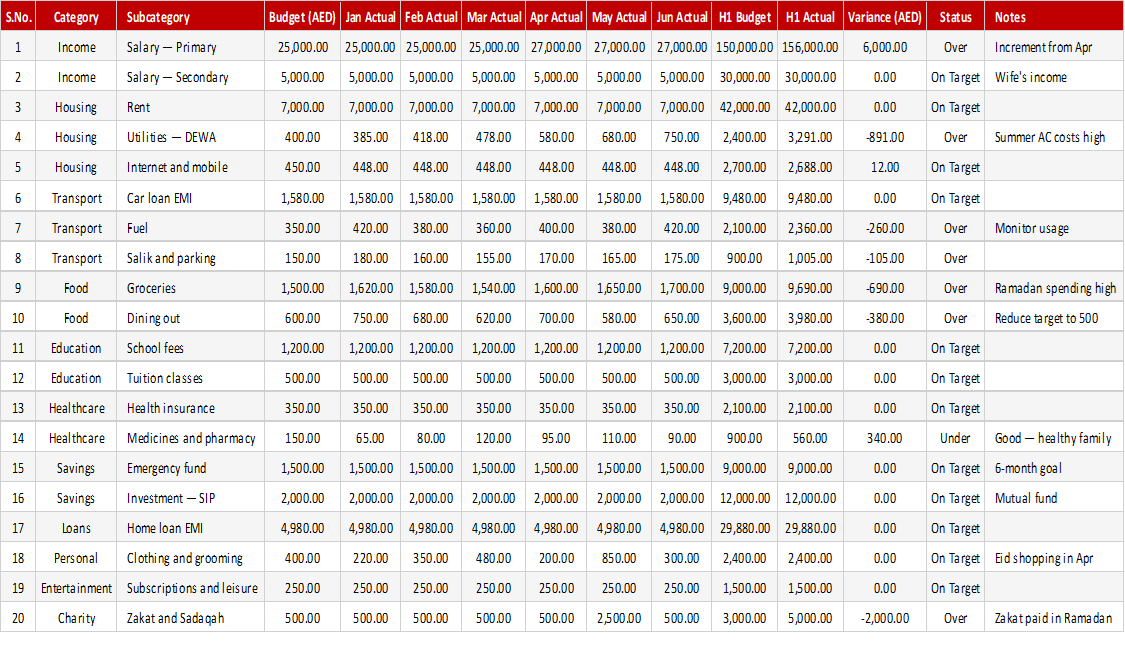Select the Salary — Primary cell

point(190,47)
